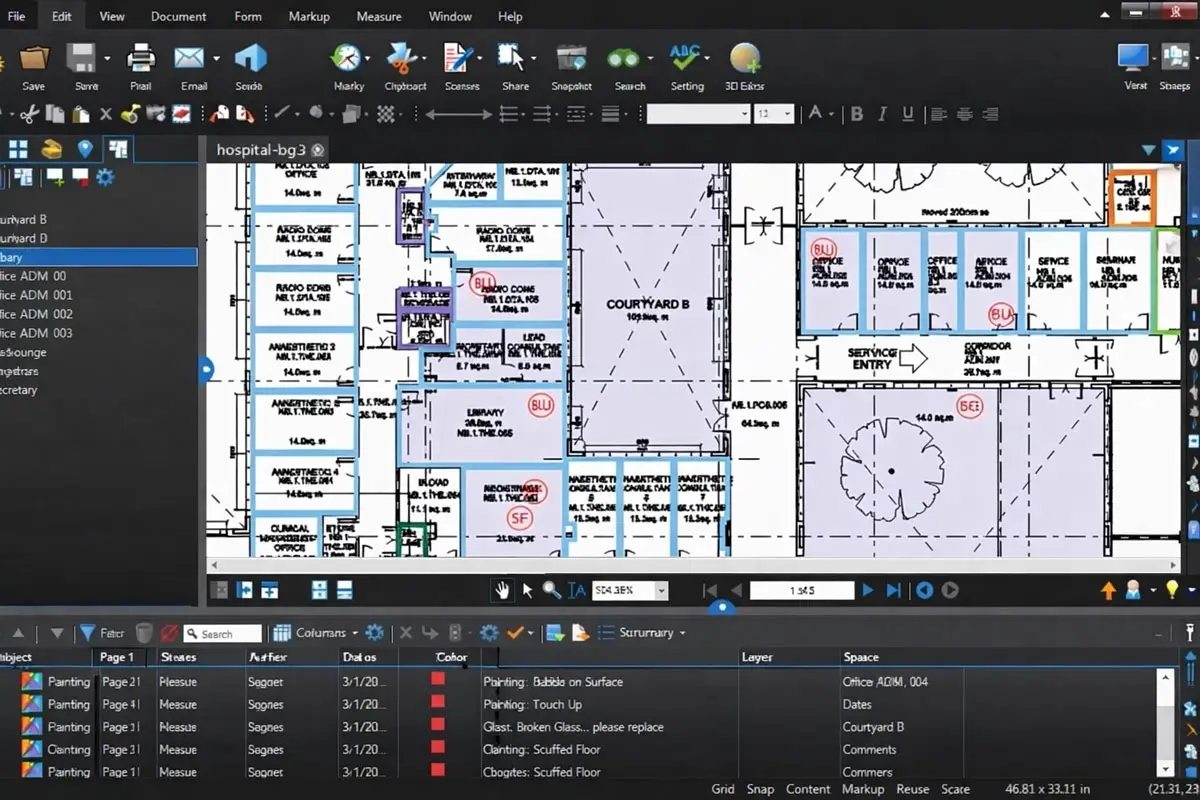
Task: Open the zoom percentage dropdown
Action: 661,591
